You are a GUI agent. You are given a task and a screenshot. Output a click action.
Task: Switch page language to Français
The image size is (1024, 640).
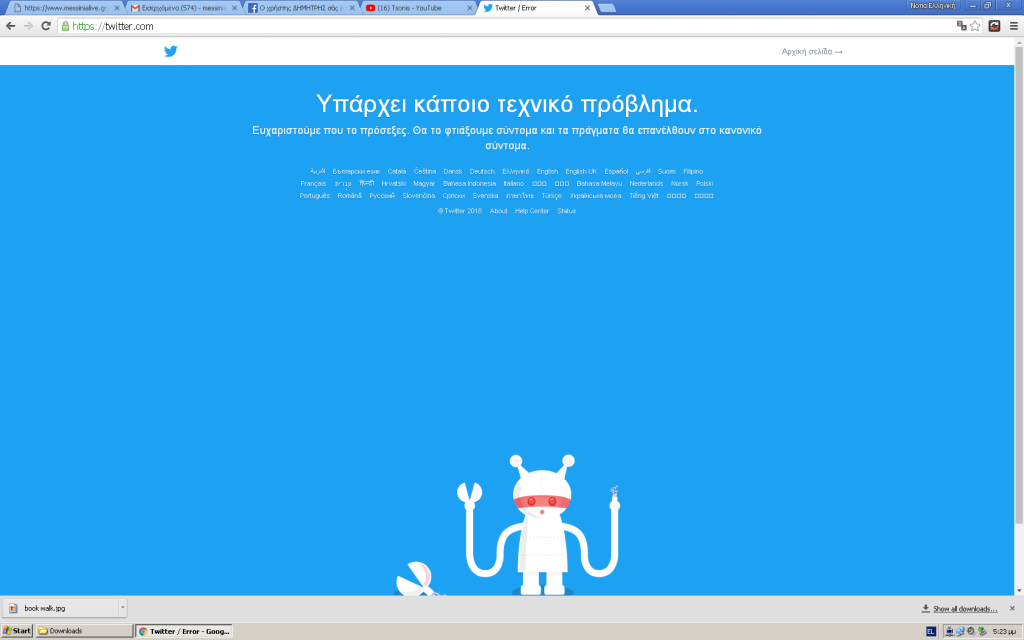pyautogui.click(x=313, y=184)
